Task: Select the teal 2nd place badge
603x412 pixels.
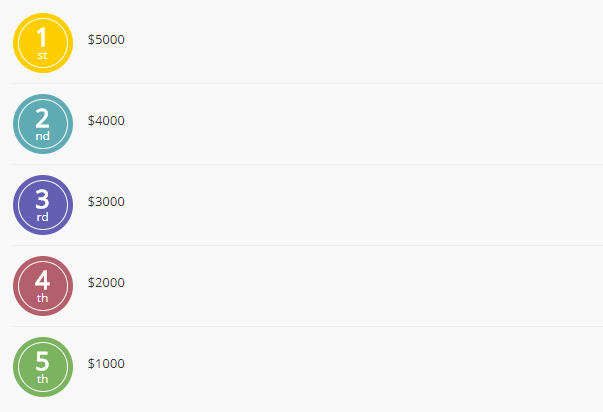Action: [x=43, y=124]
